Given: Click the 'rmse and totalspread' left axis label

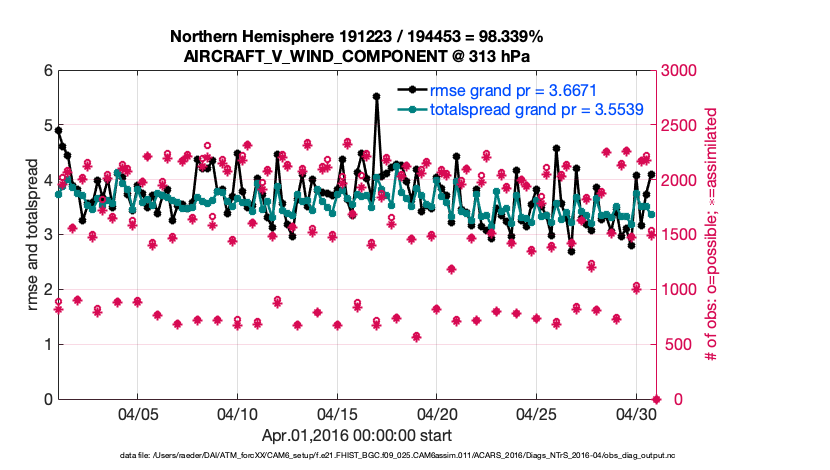Looking at the screenshot, I should point(33,235).
